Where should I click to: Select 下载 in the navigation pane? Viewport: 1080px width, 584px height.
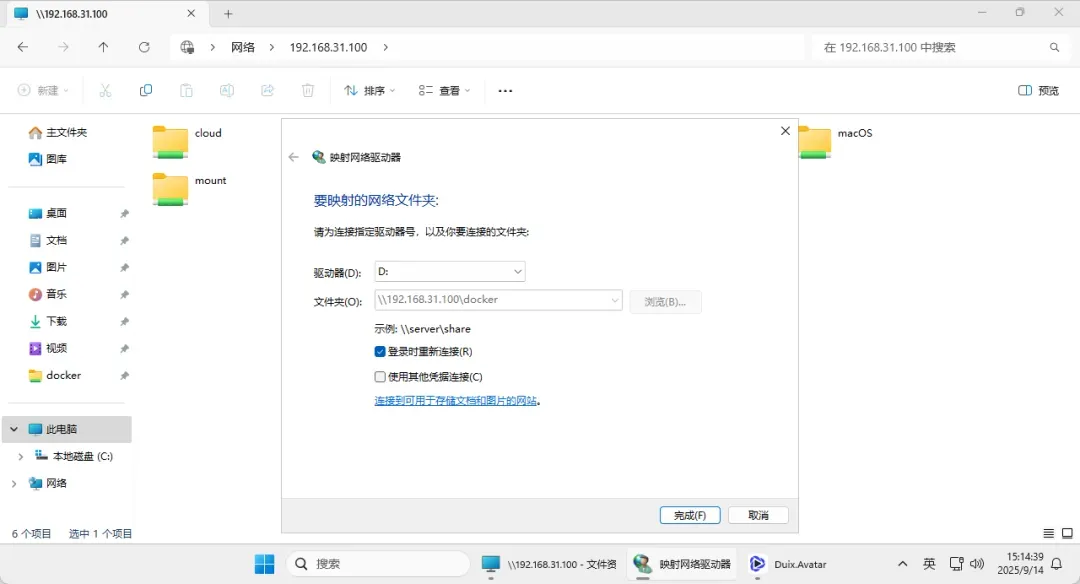[x=56, y=321]
